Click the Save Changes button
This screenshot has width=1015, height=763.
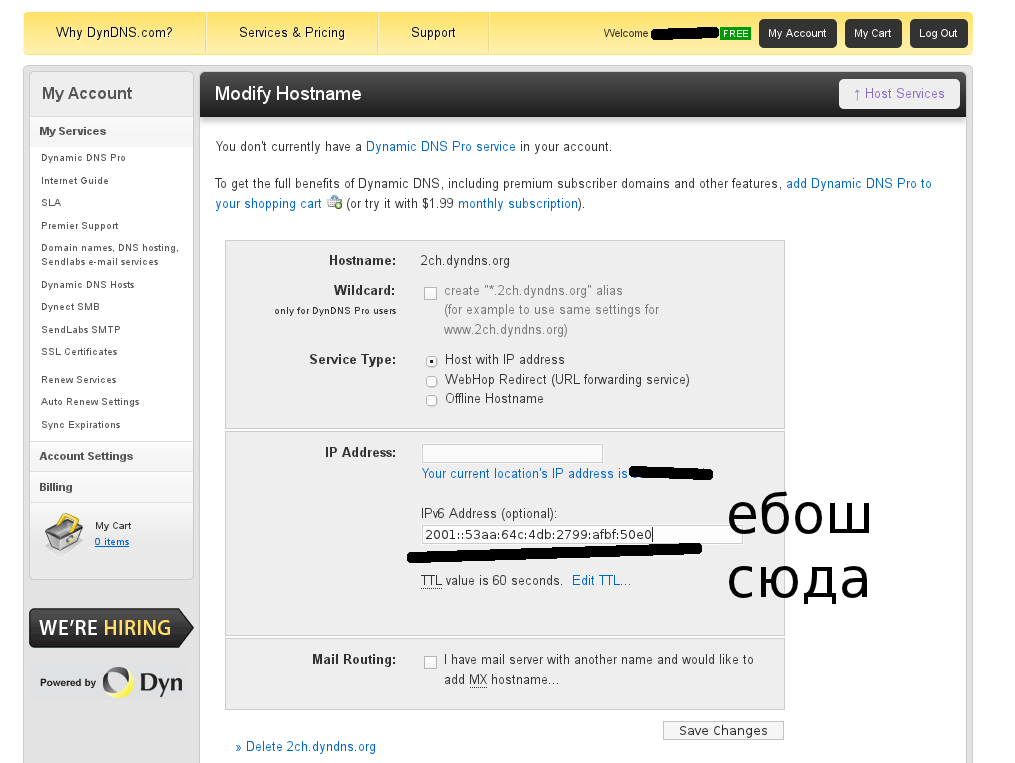(723, 731)
